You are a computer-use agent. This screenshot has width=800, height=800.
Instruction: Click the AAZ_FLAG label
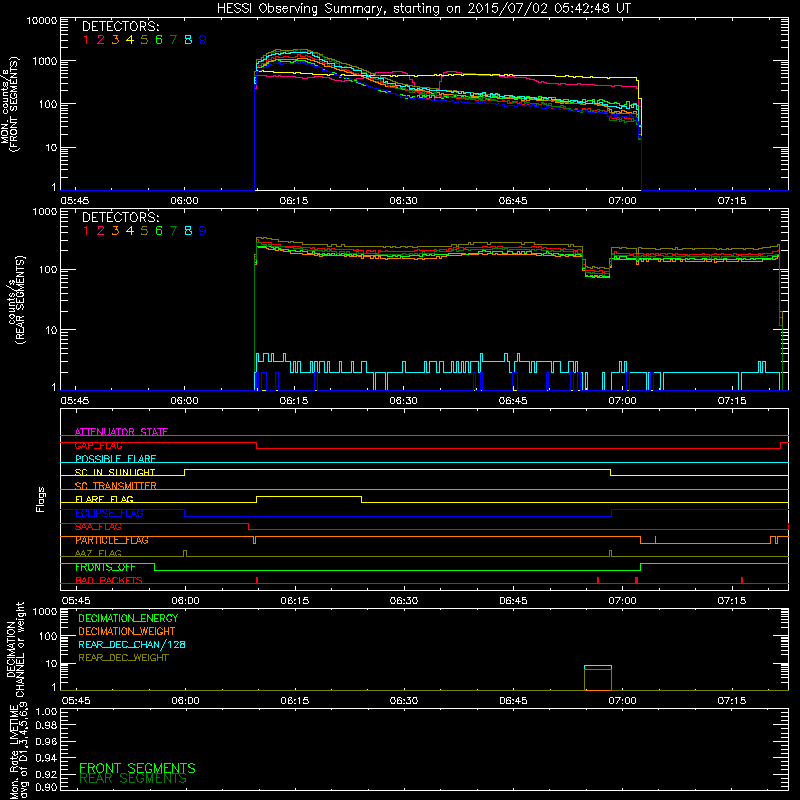coord(98,553)
